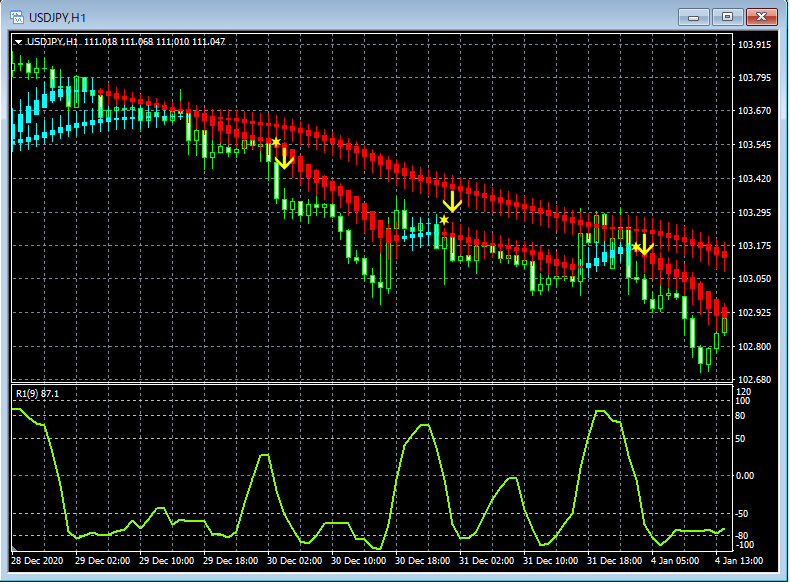Click the 103.295 price label
The image size is (790, 582).
tap(754, 213)
